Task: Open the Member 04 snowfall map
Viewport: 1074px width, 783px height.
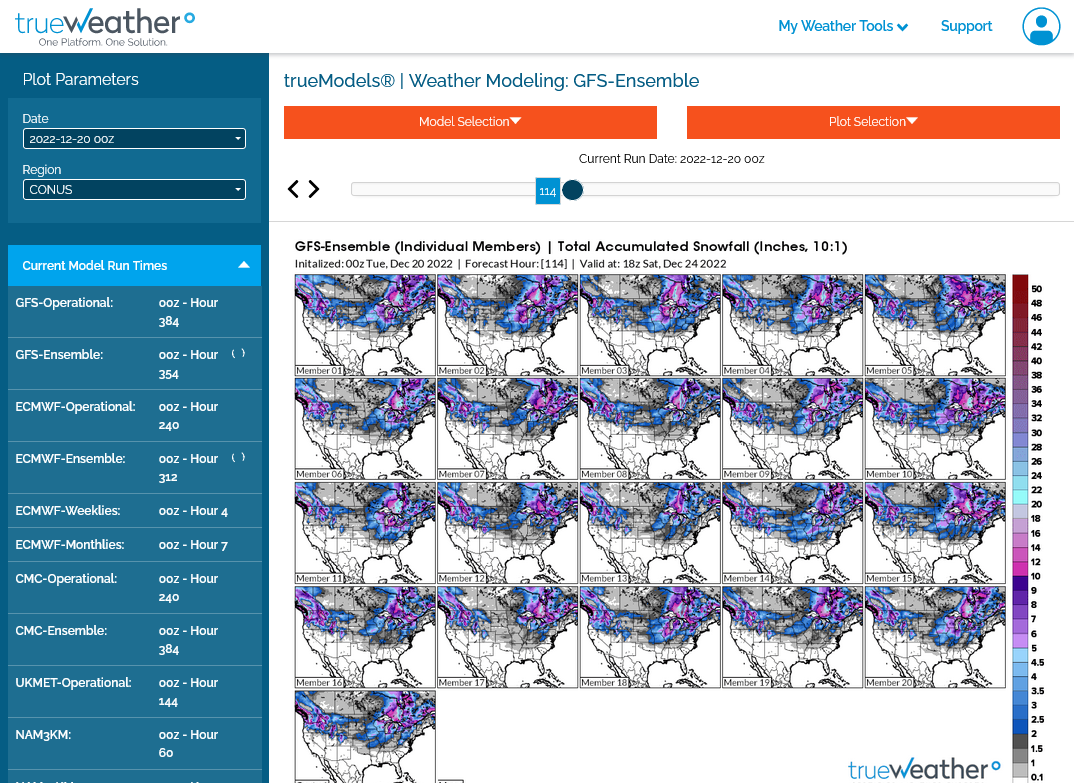Action: coord(792,325)
